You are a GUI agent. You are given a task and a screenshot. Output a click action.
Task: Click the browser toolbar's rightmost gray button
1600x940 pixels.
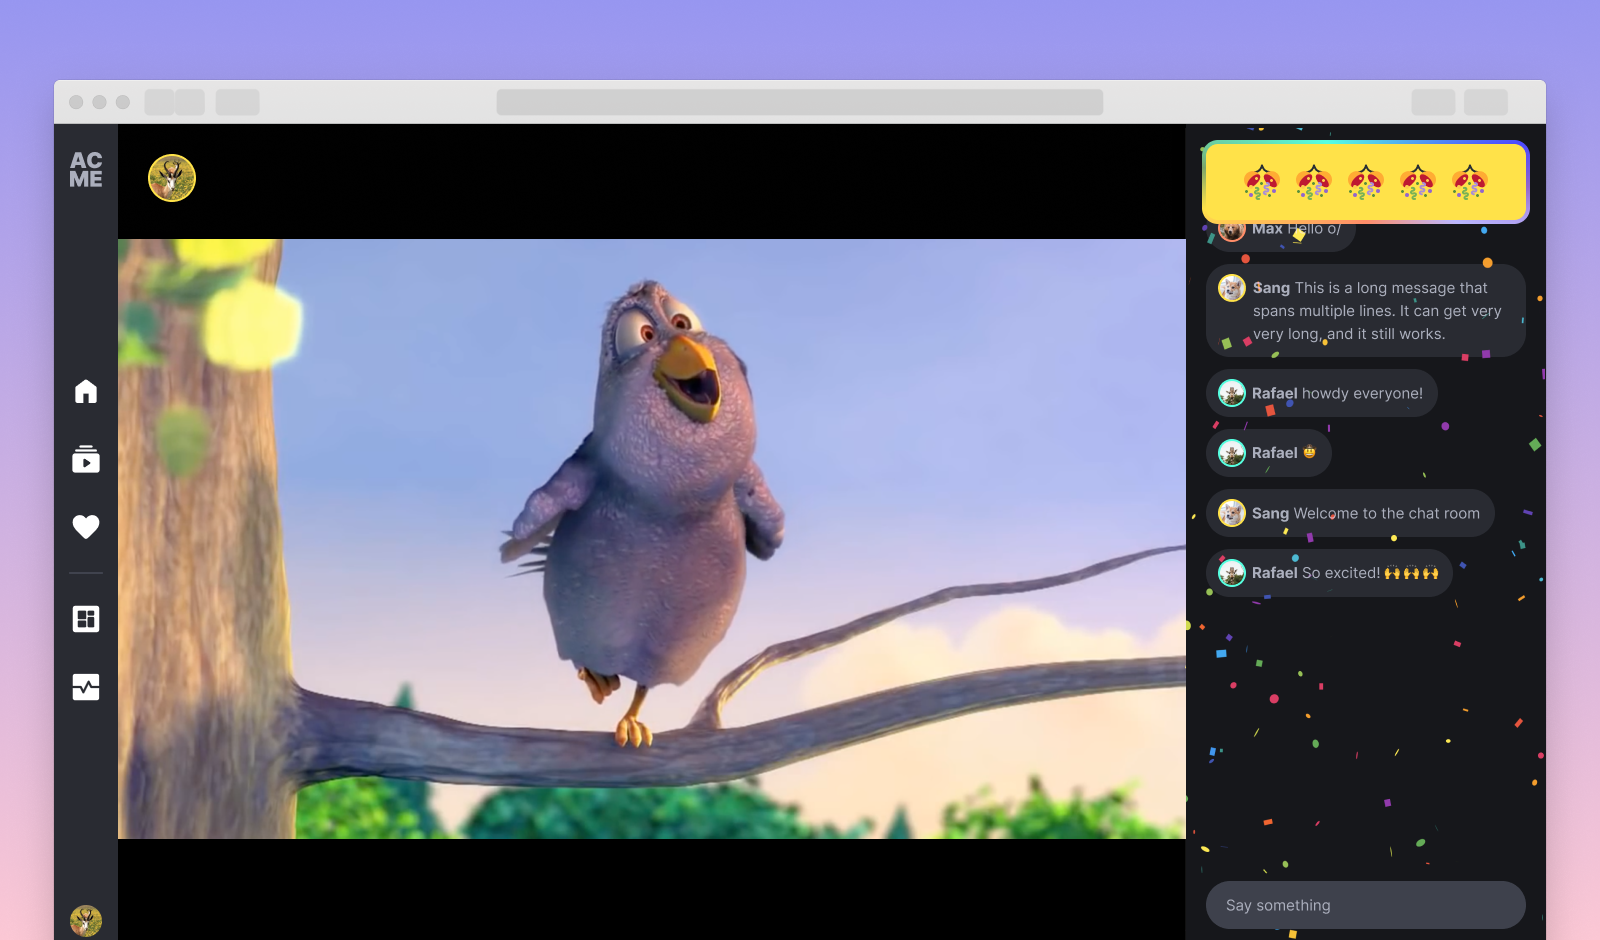coord(1486,102)
